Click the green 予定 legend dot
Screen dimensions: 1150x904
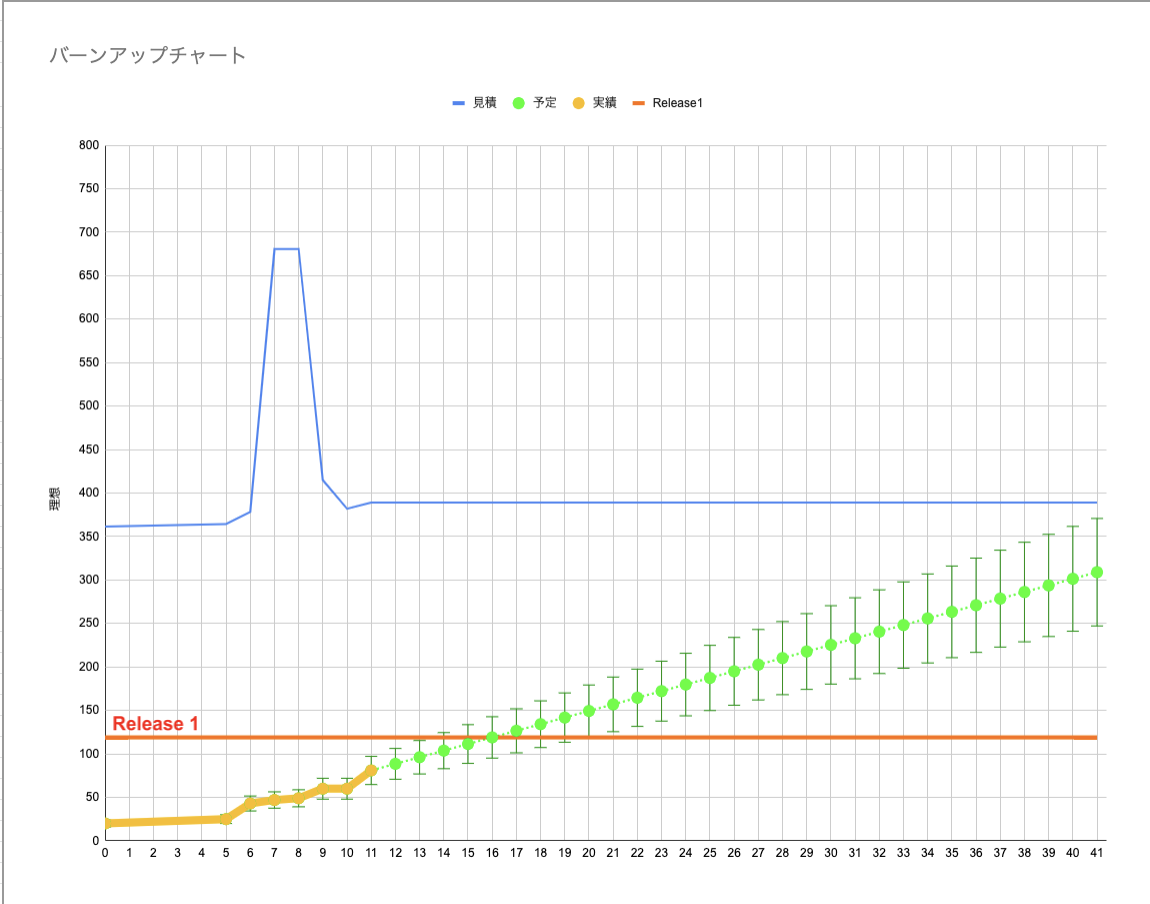pyautogui.click(x=519, y=103)
